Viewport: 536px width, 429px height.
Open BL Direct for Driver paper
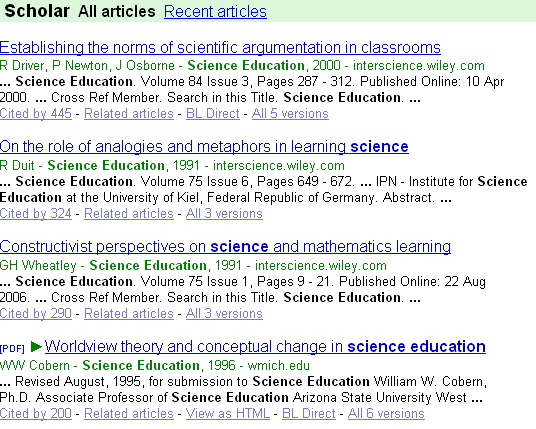point(213,113)
